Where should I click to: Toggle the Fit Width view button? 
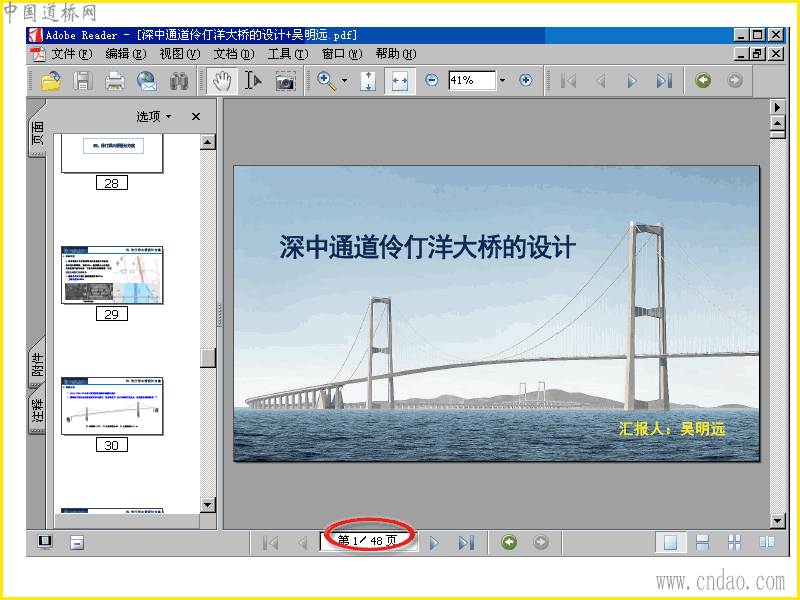[399, 81]
